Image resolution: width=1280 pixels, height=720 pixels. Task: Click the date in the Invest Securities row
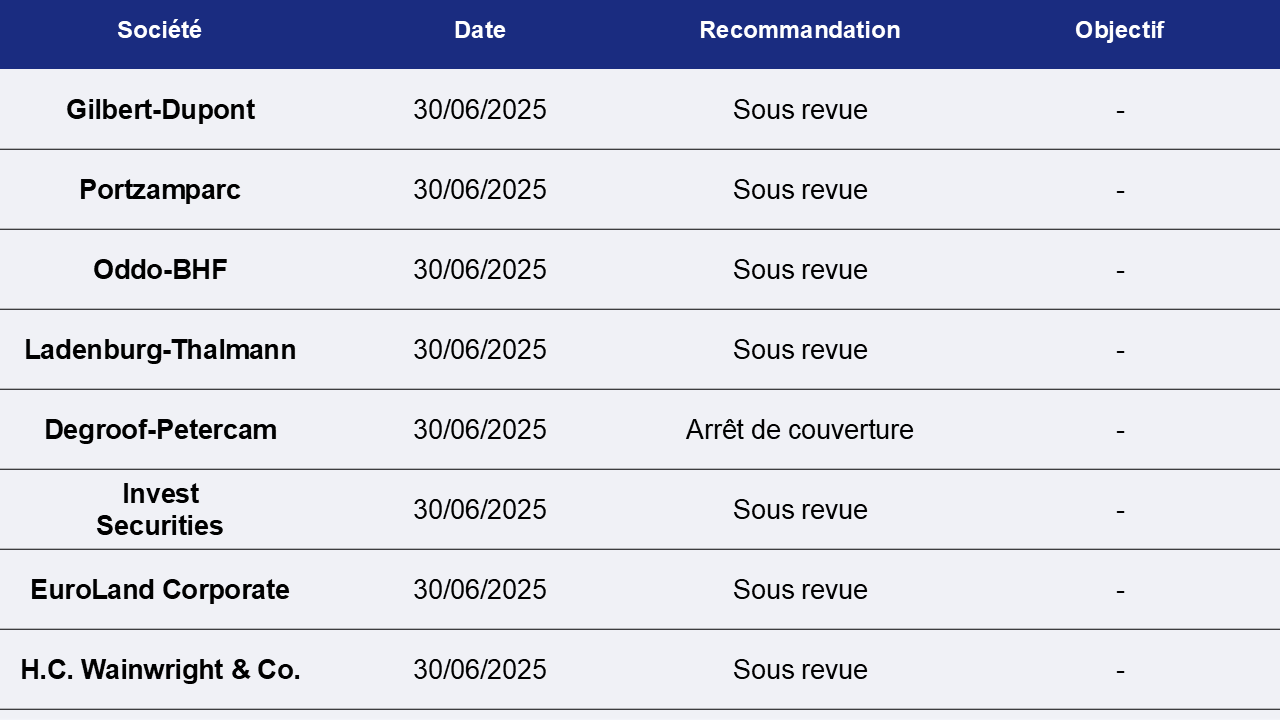pos(480,510)
